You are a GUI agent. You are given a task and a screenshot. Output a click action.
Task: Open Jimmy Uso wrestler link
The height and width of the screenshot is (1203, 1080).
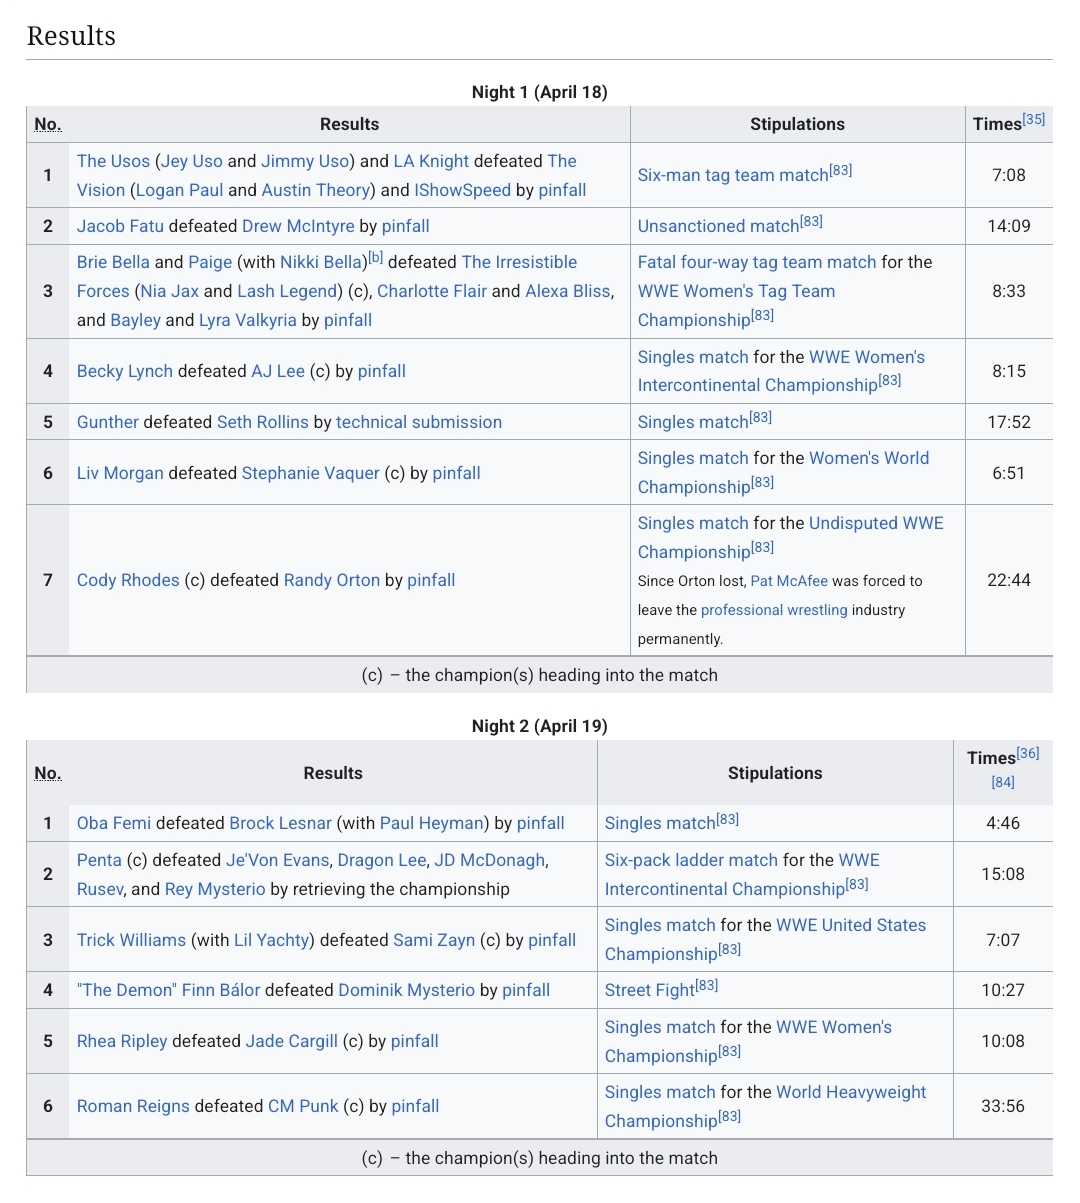point(305,161)
